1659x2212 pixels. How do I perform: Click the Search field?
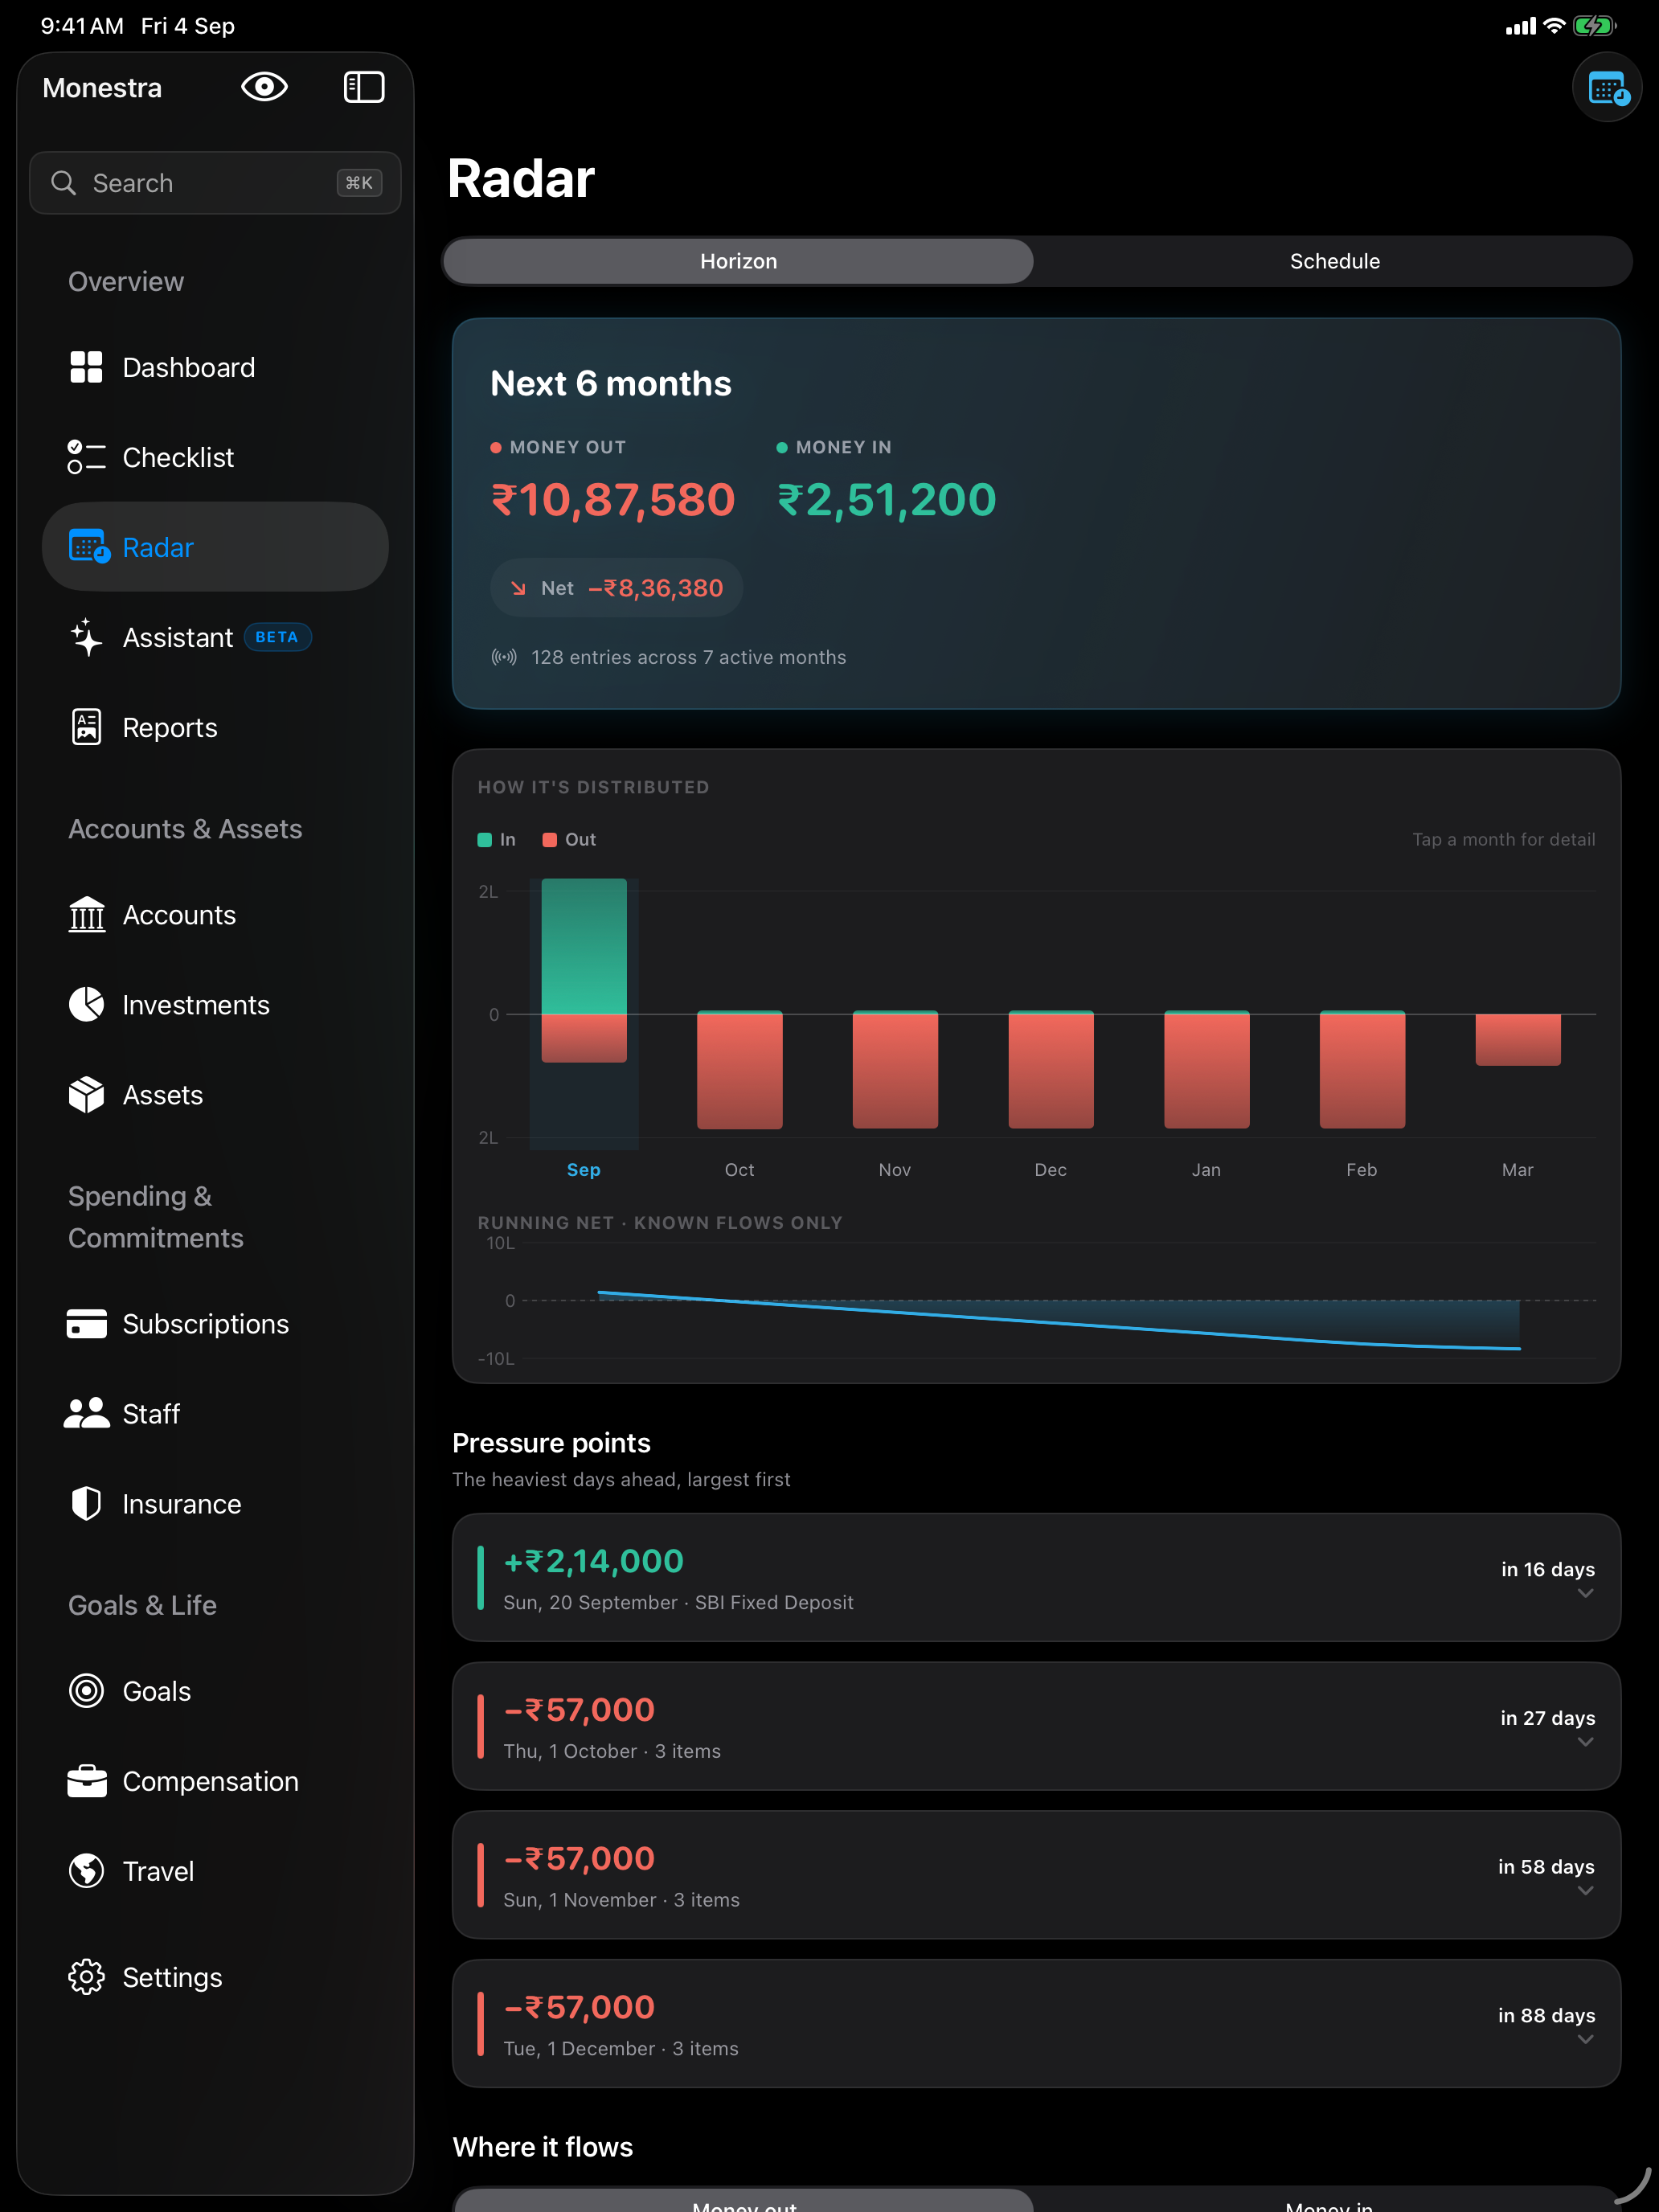click(215, 183)
